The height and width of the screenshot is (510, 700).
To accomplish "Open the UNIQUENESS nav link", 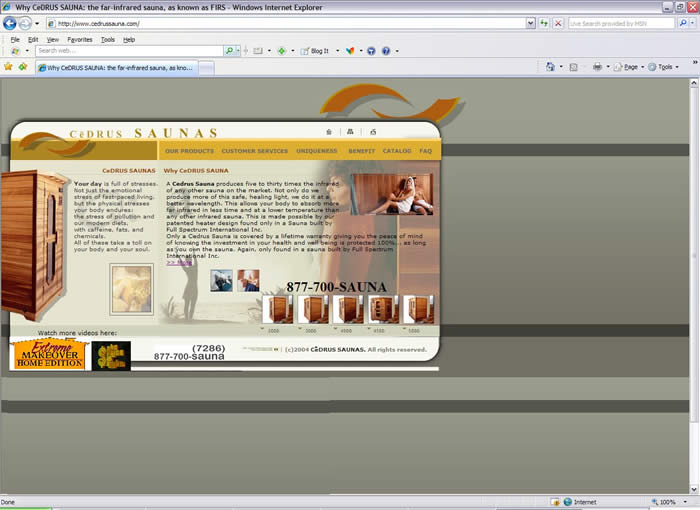I will click(317, 151).
